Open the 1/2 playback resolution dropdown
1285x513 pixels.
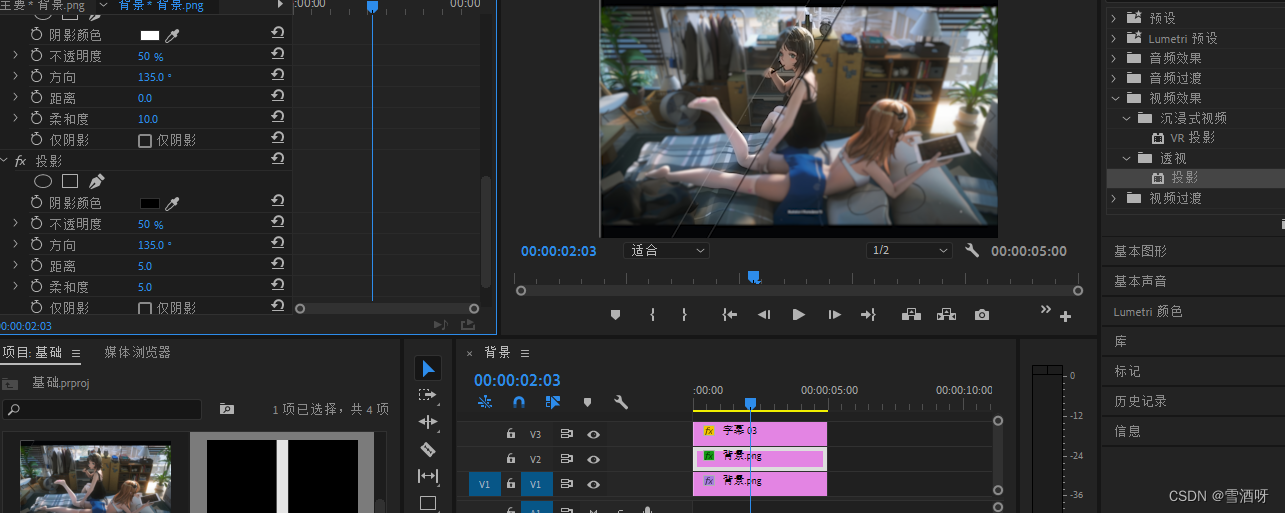pos(909,250)
